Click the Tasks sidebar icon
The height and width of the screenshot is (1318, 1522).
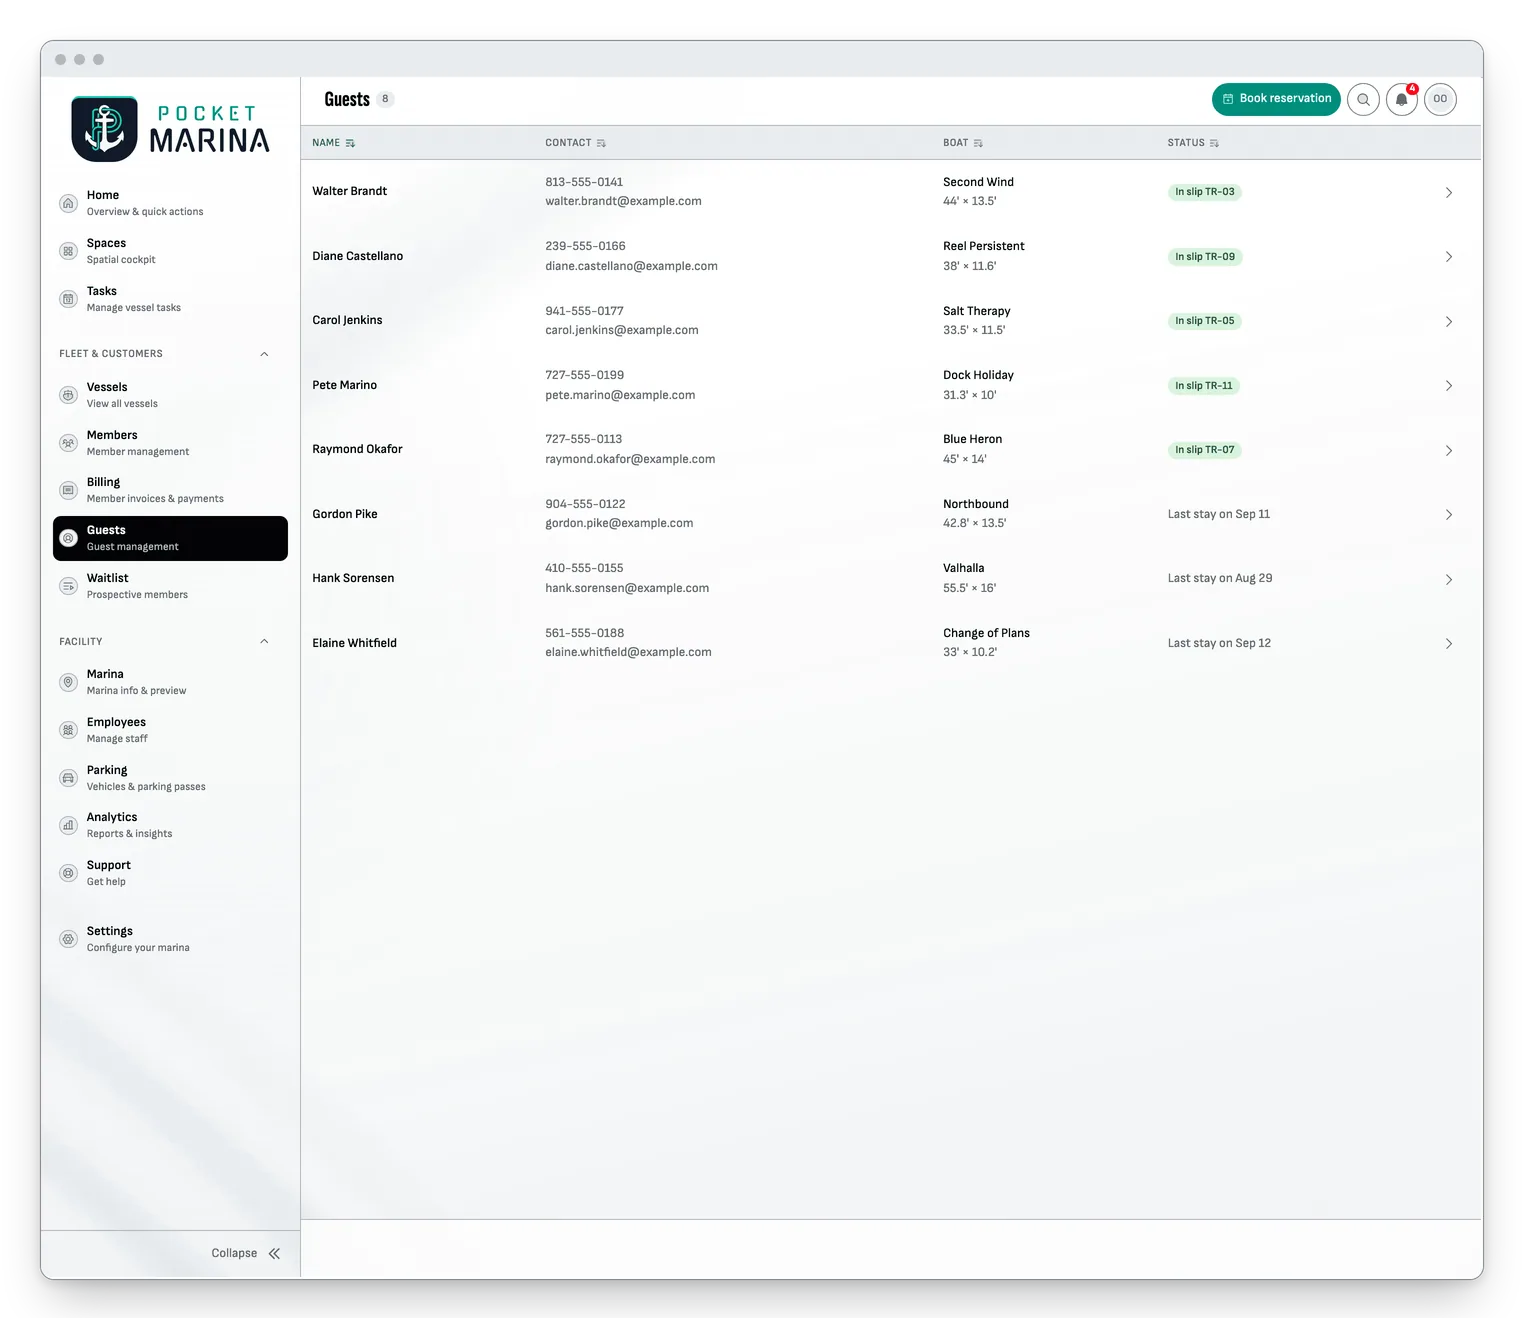[68, 299]
